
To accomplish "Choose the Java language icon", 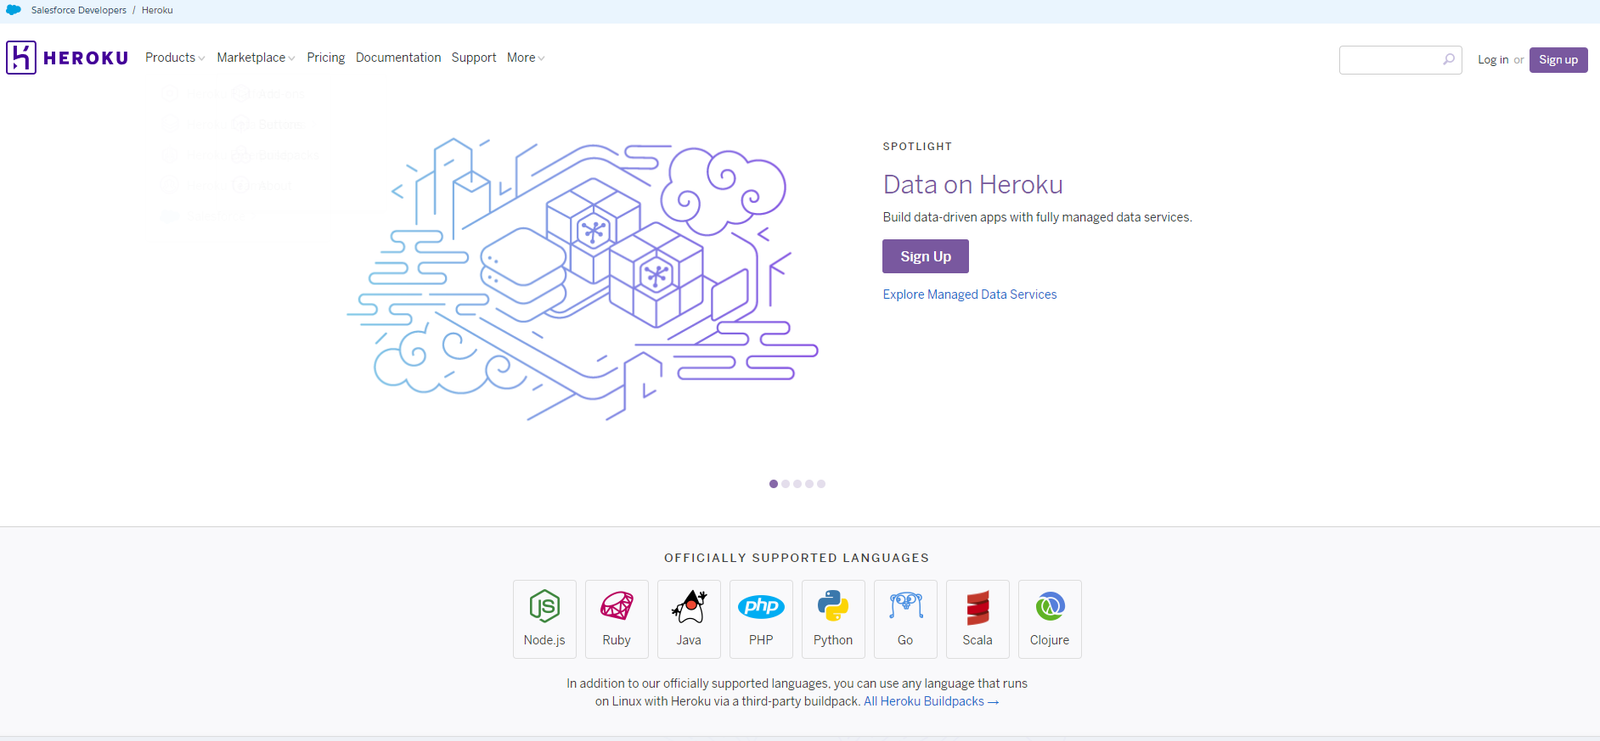I will [689, 607].
